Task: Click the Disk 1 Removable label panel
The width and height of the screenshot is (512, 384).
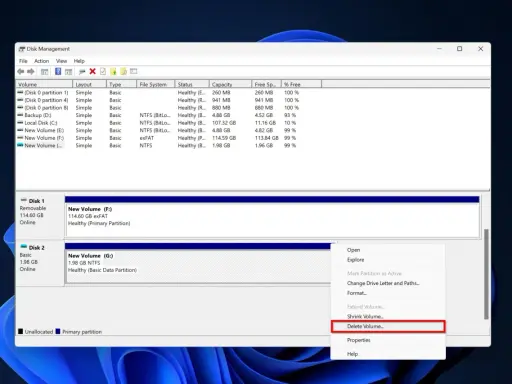Action: (x=40, y=217)
